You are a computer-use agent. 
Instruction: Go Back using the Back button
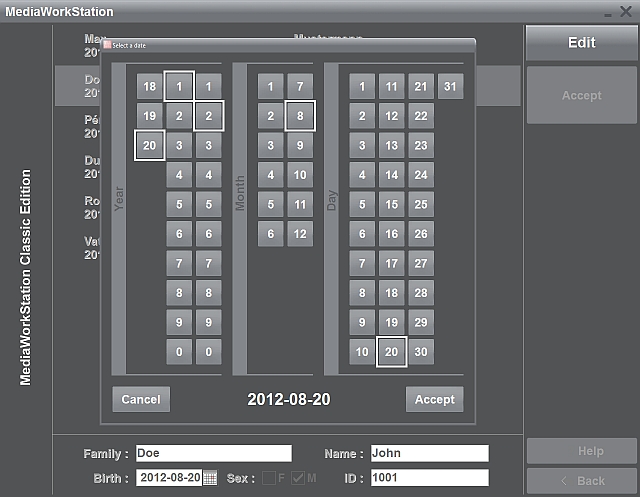tap(582, 481)
